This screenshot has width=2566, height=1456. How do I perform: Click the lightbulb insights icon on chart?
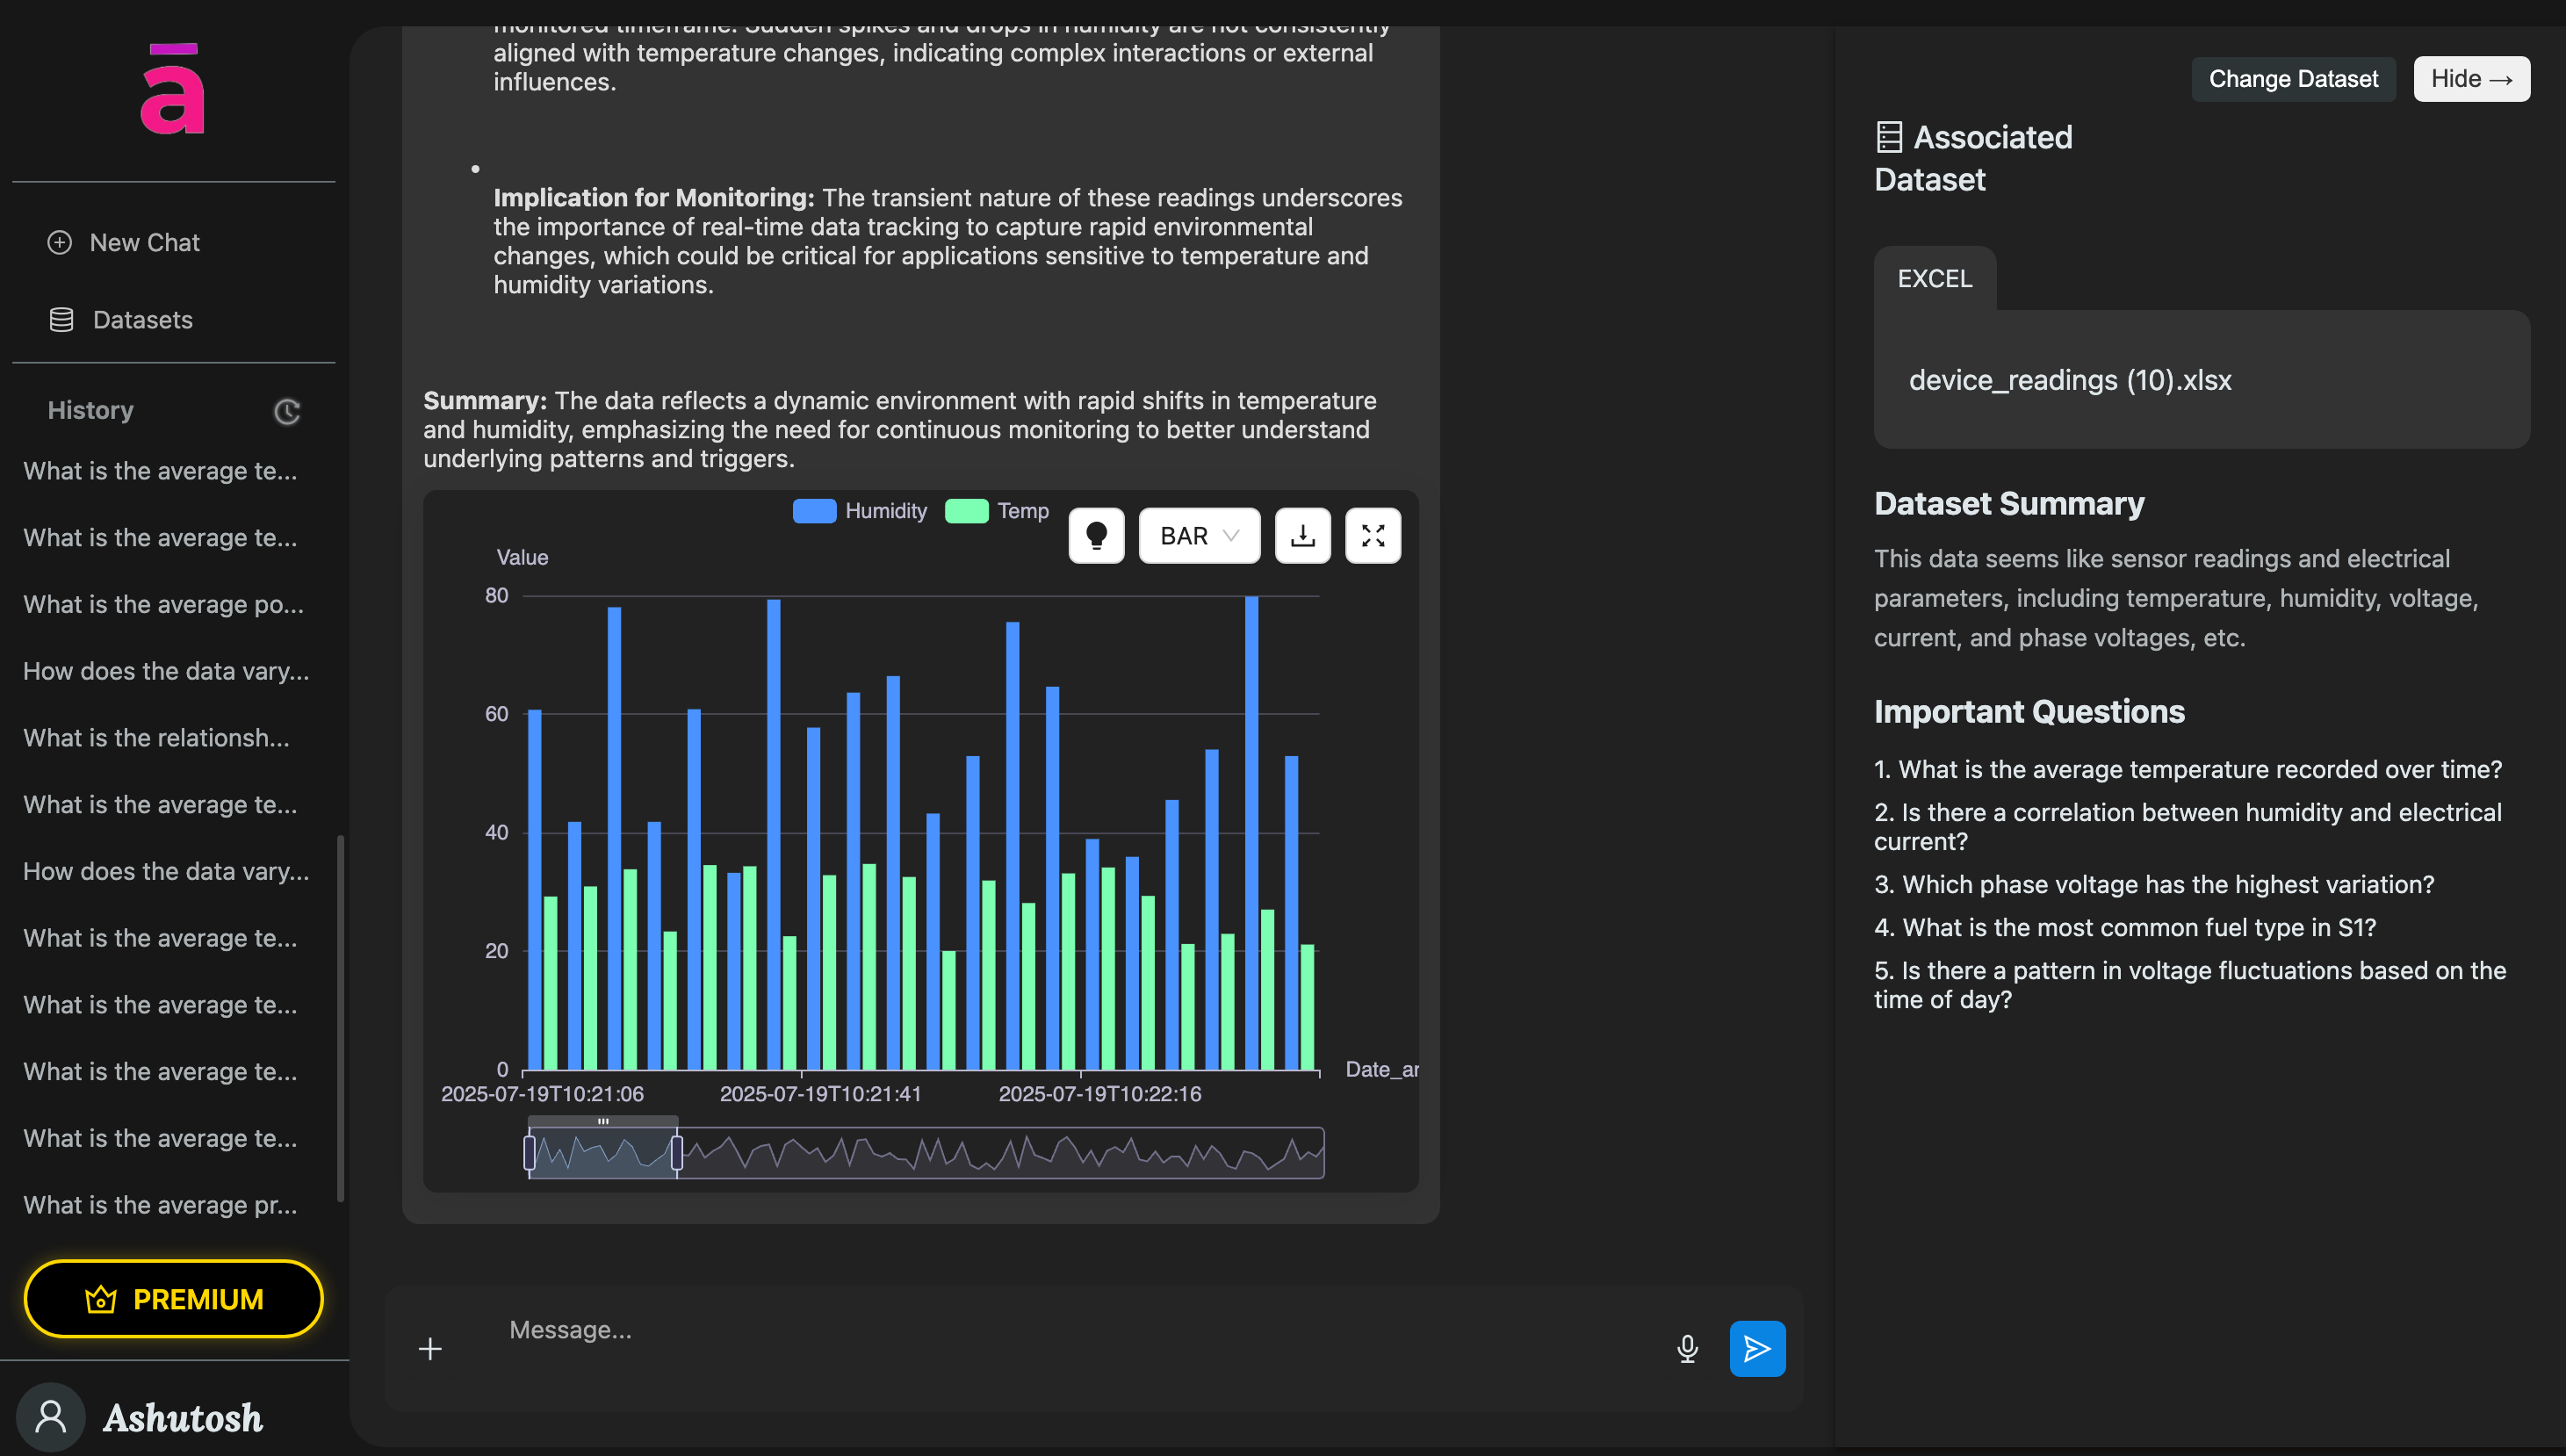[1096, 536]
